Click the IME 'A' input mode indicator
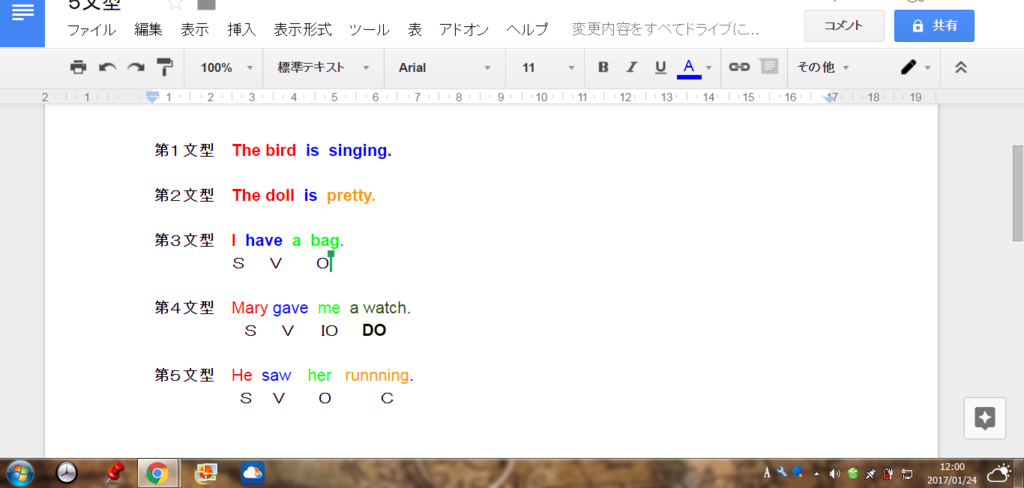1024x488 pixels. click(x=767, y=473)
